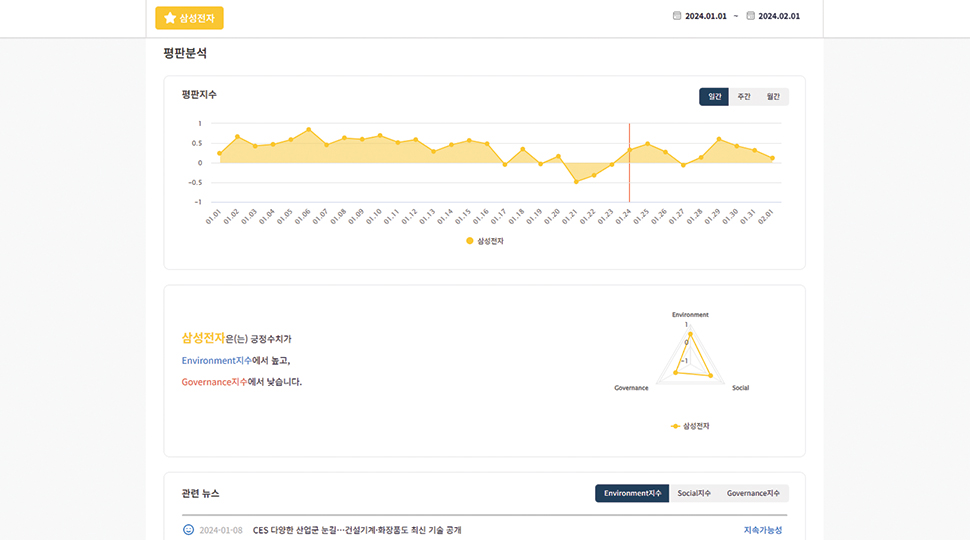Click the red Governance지수 text link
Screen dimensions: 970x540
click(214, 382)
